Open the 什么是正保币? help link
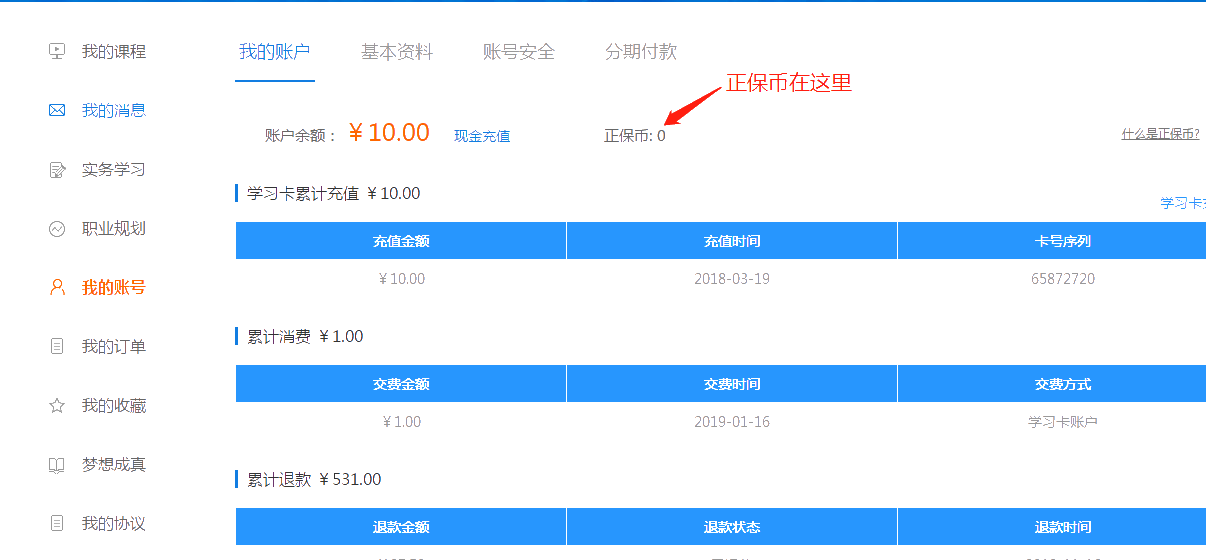This screenshot has width=1206, height=560. 1160,134
